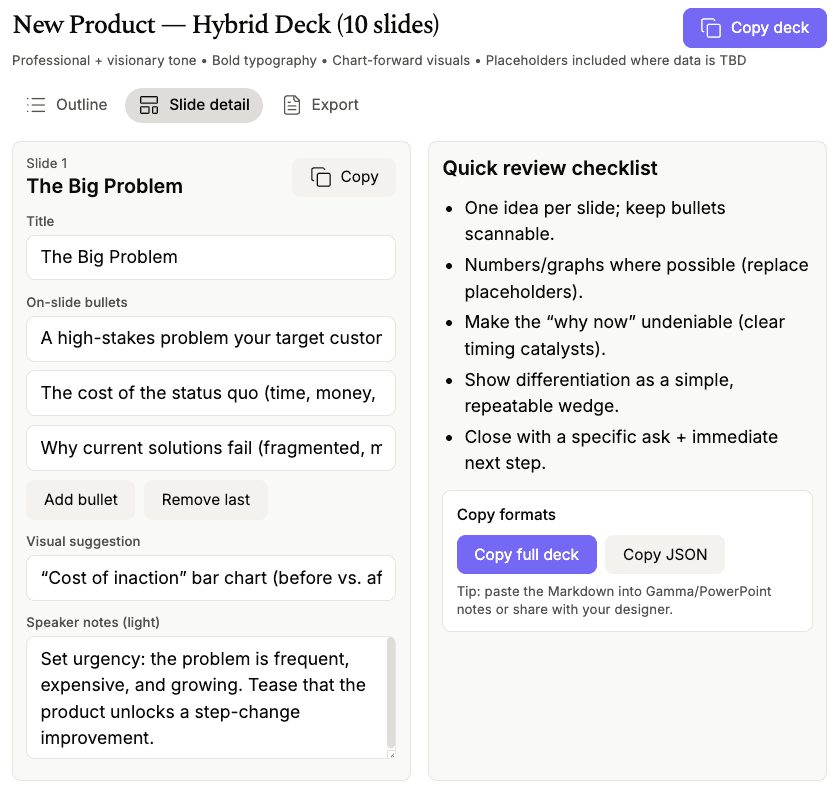The width and height of the screenshot is (840, 795).
Task: Focus the Title field "The Big Problem"
Action: tap(211, 257)
